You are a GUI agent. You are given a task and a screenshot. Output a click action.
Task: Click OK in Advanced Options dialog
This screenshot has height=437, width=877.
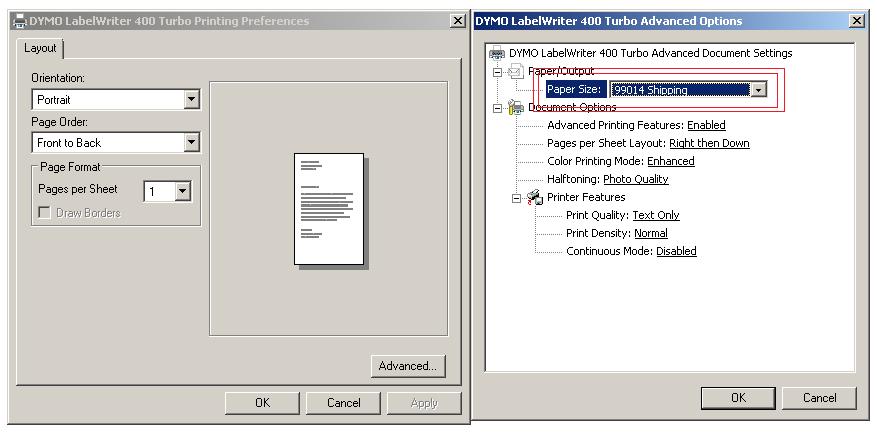pyautogui.click(x=738, y=398)
